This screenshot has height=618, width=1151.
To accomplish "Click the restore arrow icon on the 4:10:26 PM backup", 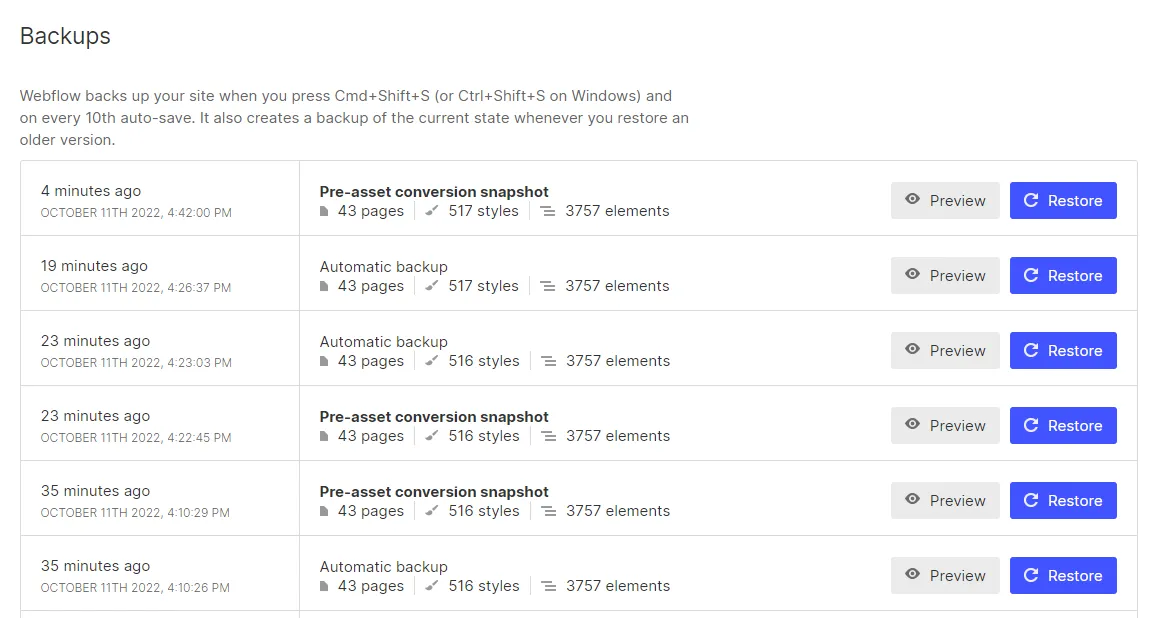I will click(x=1031, y=575).
